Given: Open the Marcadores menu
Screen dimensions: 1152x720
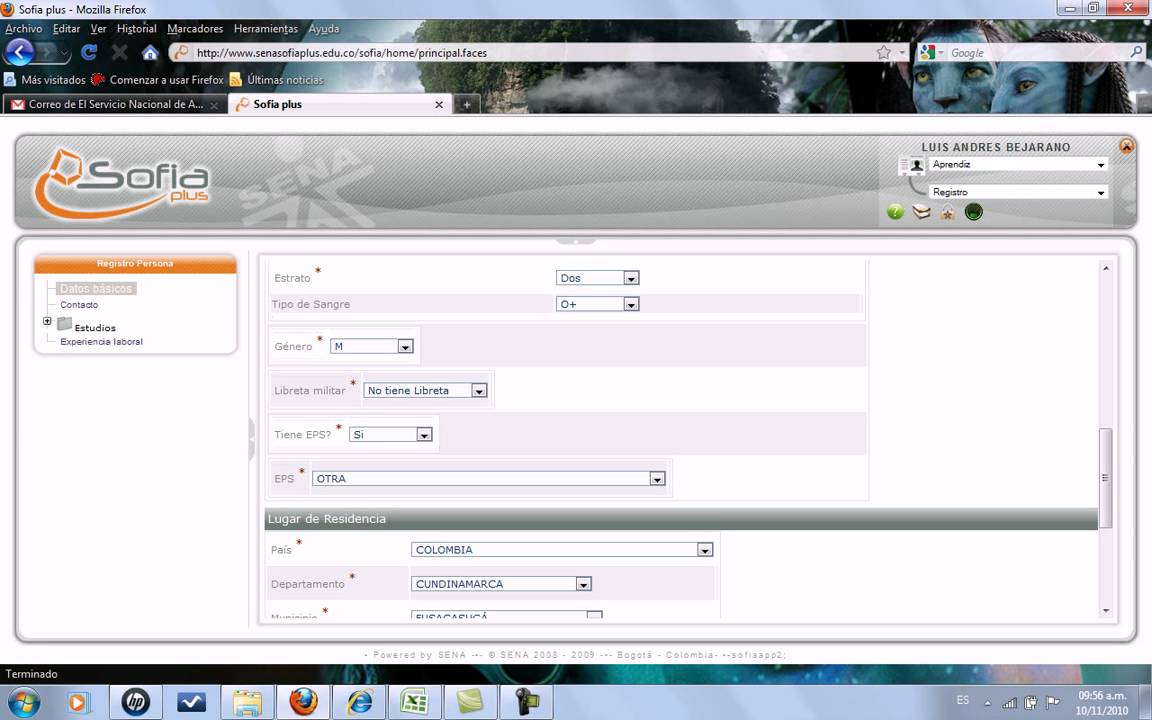Looking at the screenshot, I should click(x=195, y=29).
